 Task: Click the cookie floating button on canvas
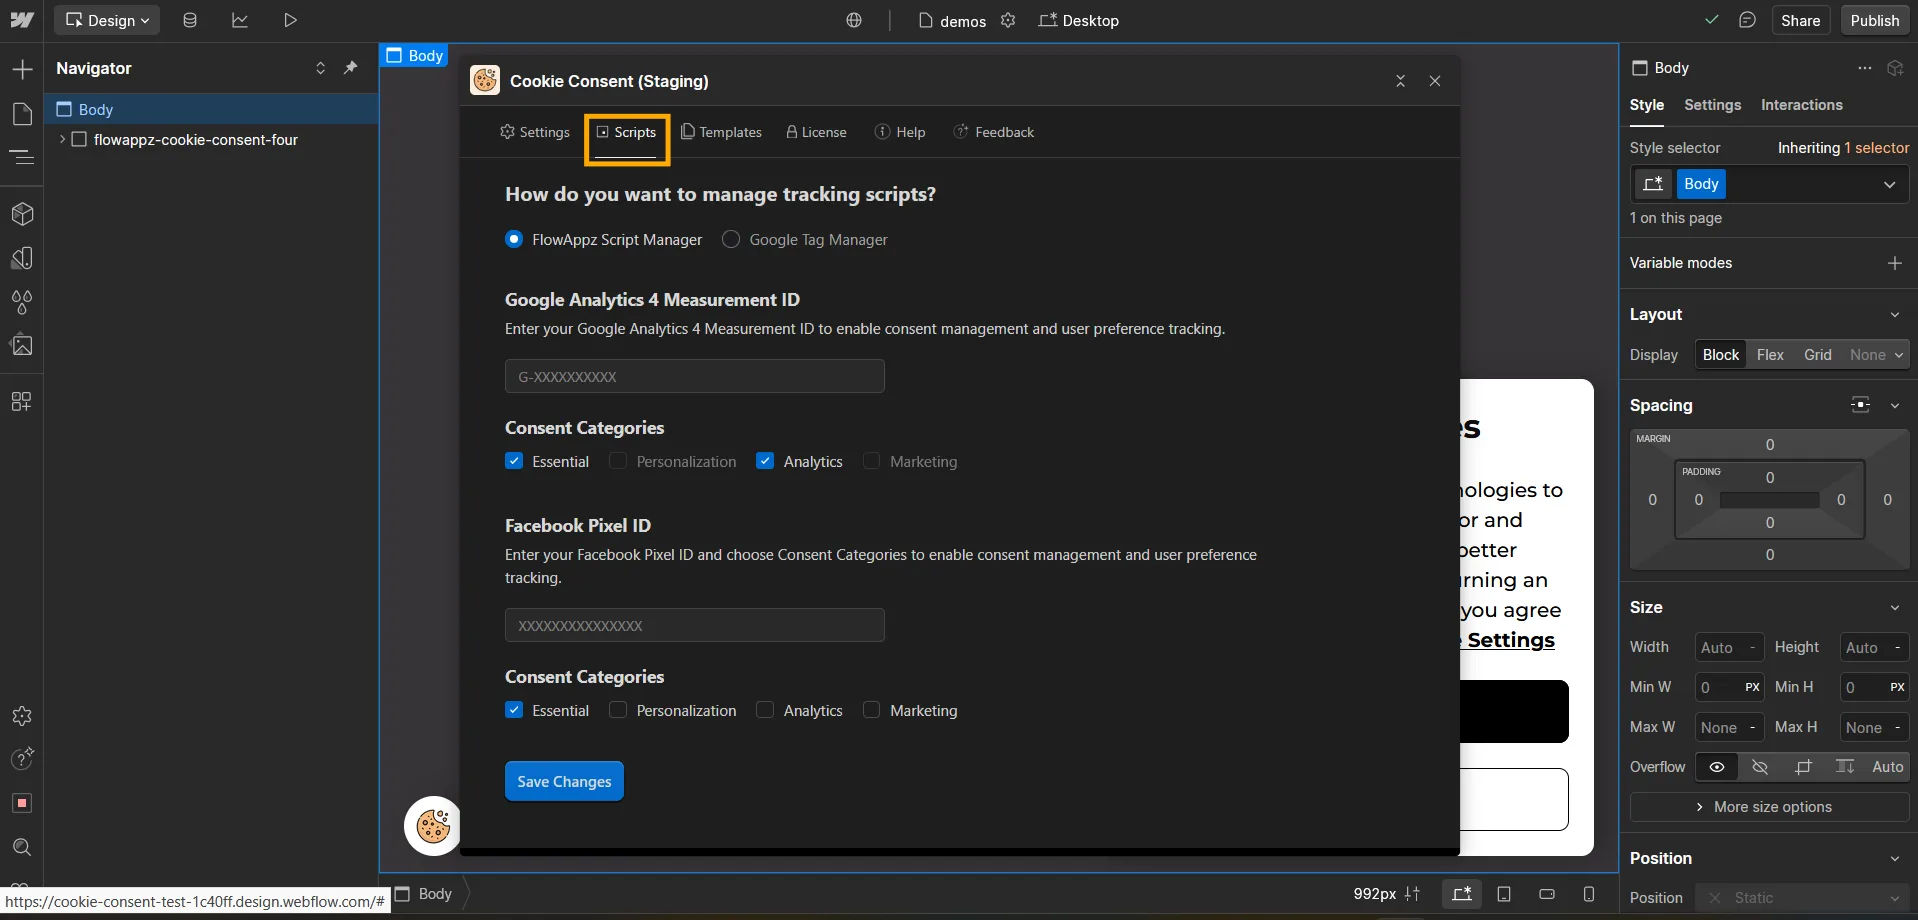[433, 826]
